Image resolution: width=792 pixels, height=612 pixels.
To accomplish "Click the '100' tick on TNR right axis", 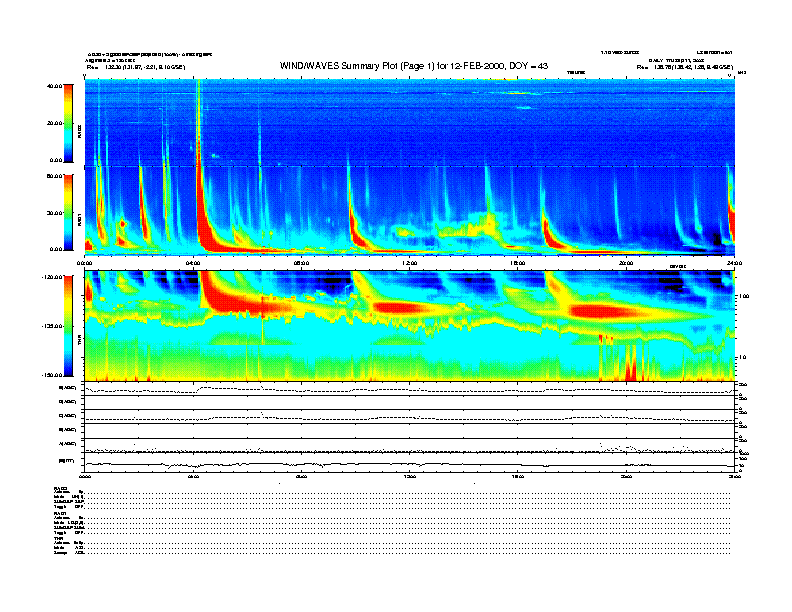I will (x=744, y=296).
